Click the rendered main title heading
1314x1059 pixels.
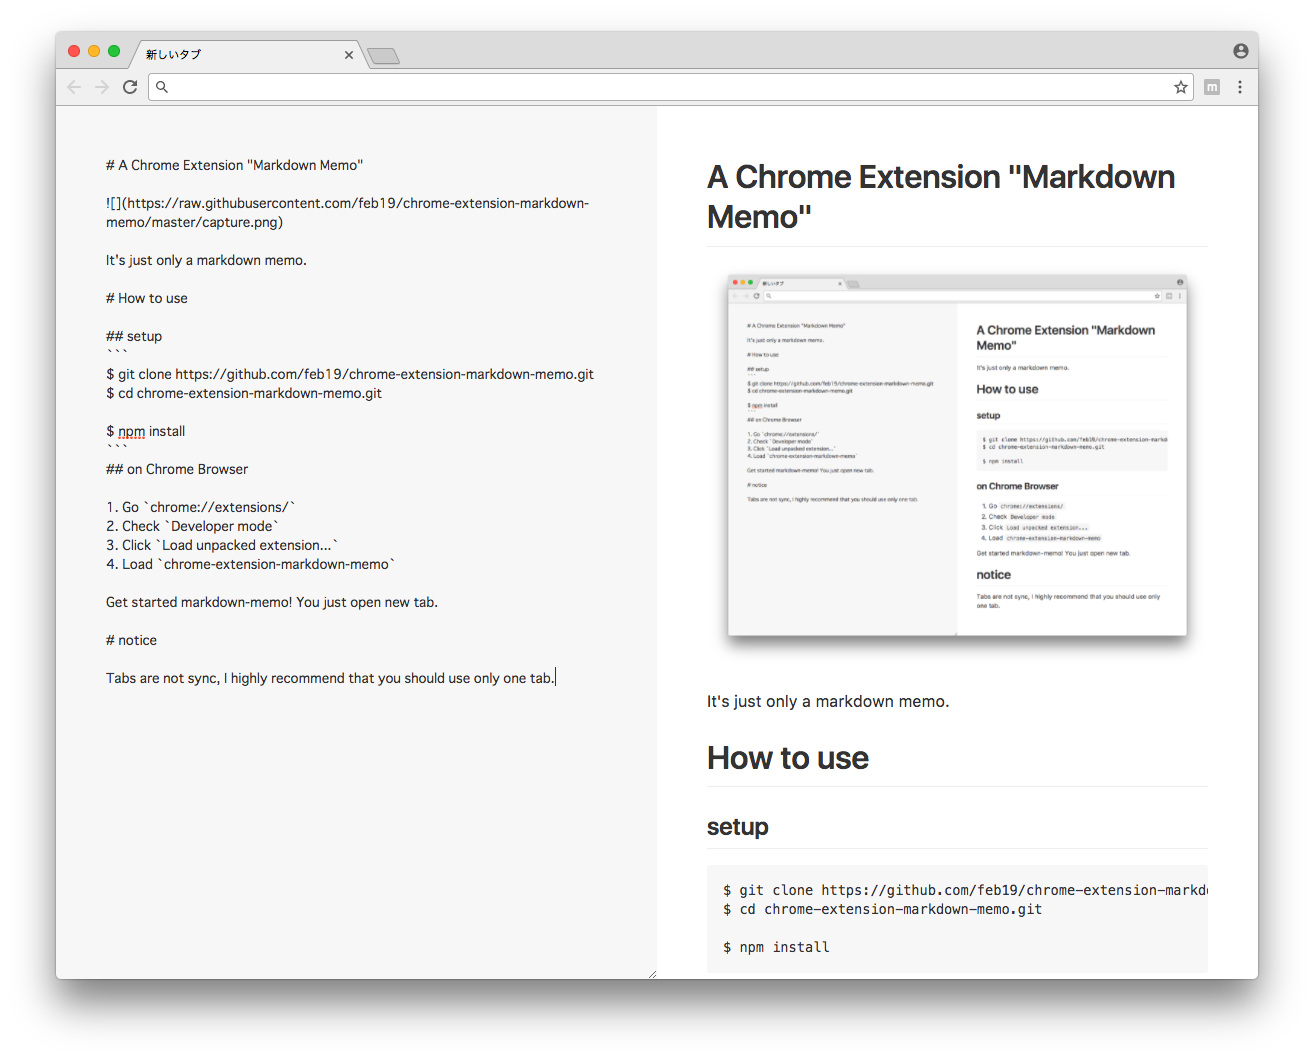[x=941, y=196]
